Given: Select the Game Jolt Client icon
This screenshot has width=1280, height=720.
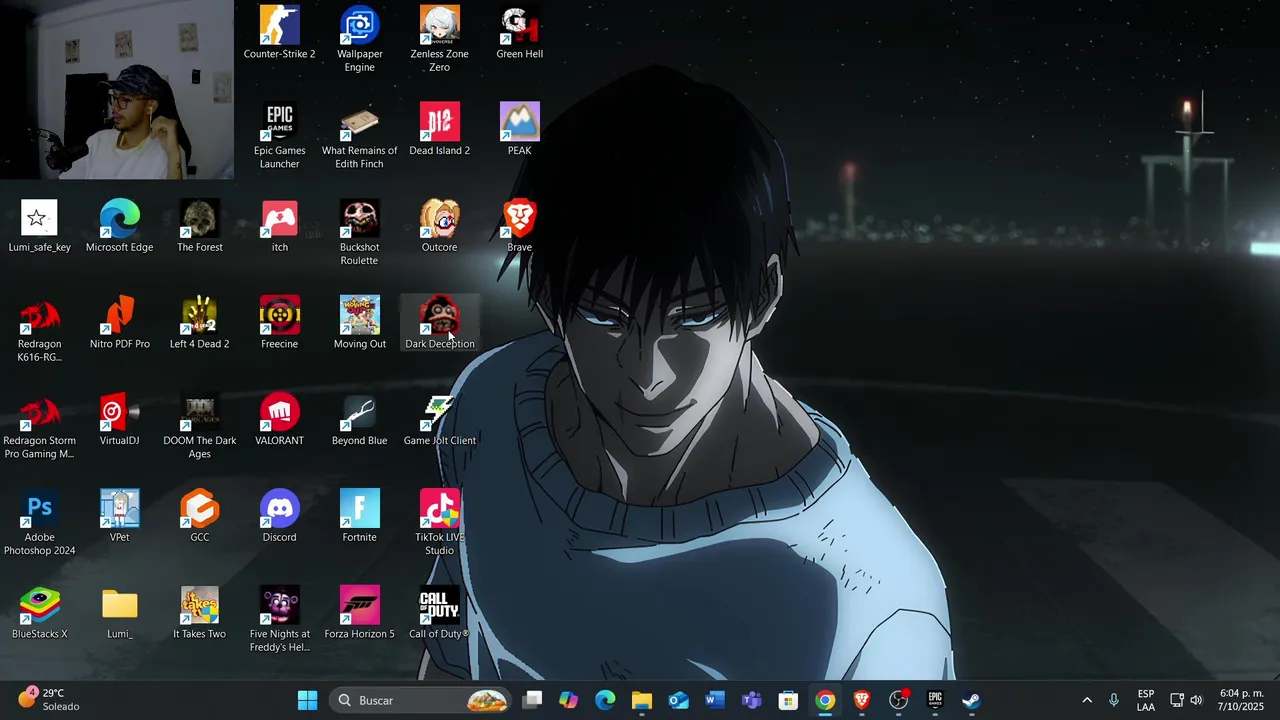Looking at the screenshot, I should 439,419.
